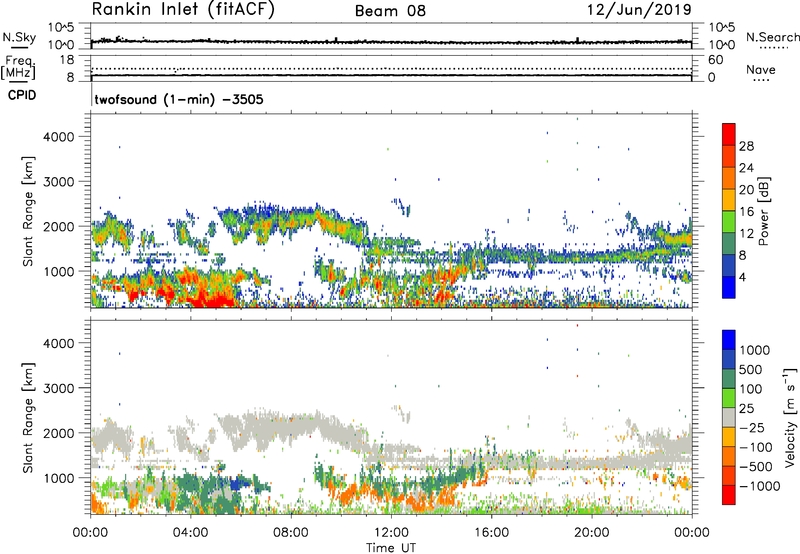Click the 'Velocity [m s-1]' colorbar title
Image resolution: width=800 pixels, height=554 pixels.
coord(790,417)
